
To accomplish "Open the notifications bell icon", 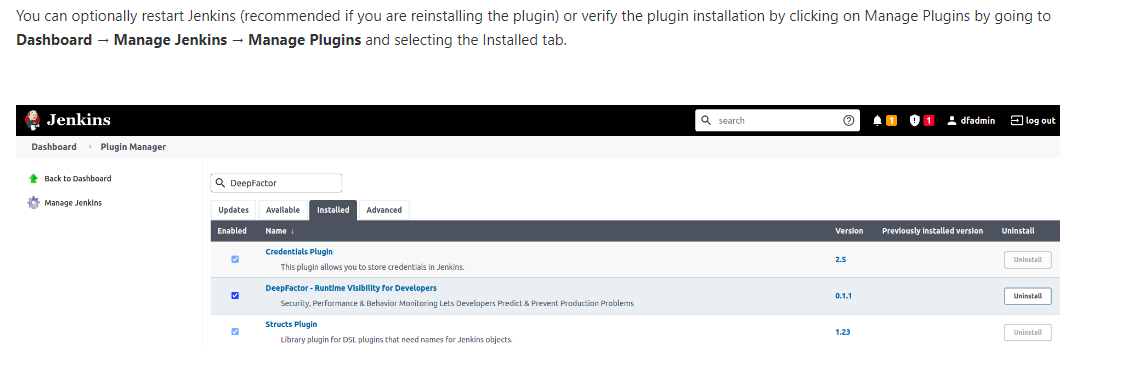I will tap(877, 121).
